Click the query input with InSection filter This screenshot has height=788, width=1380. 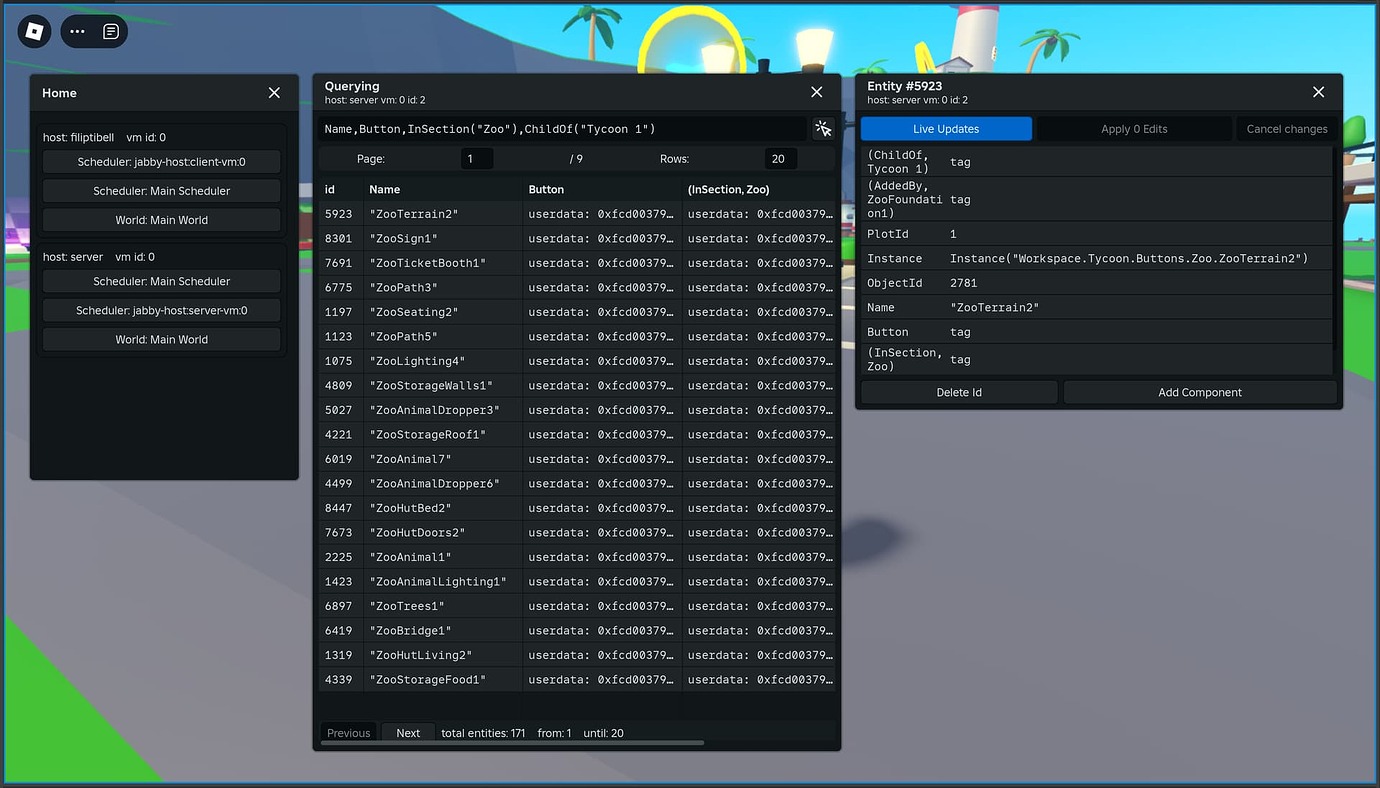click(560, 128)
